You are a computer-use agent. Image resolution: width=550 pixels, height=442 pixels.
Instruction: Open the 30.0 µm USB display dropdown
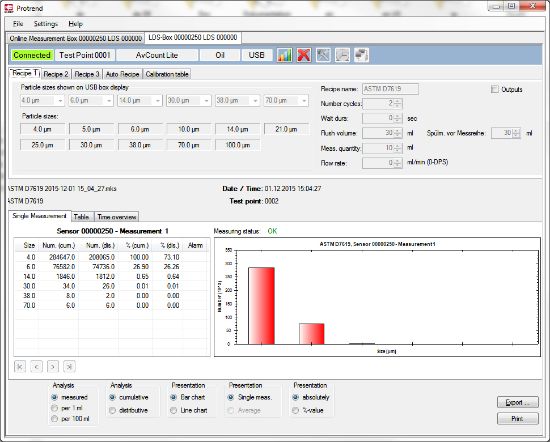206,101
